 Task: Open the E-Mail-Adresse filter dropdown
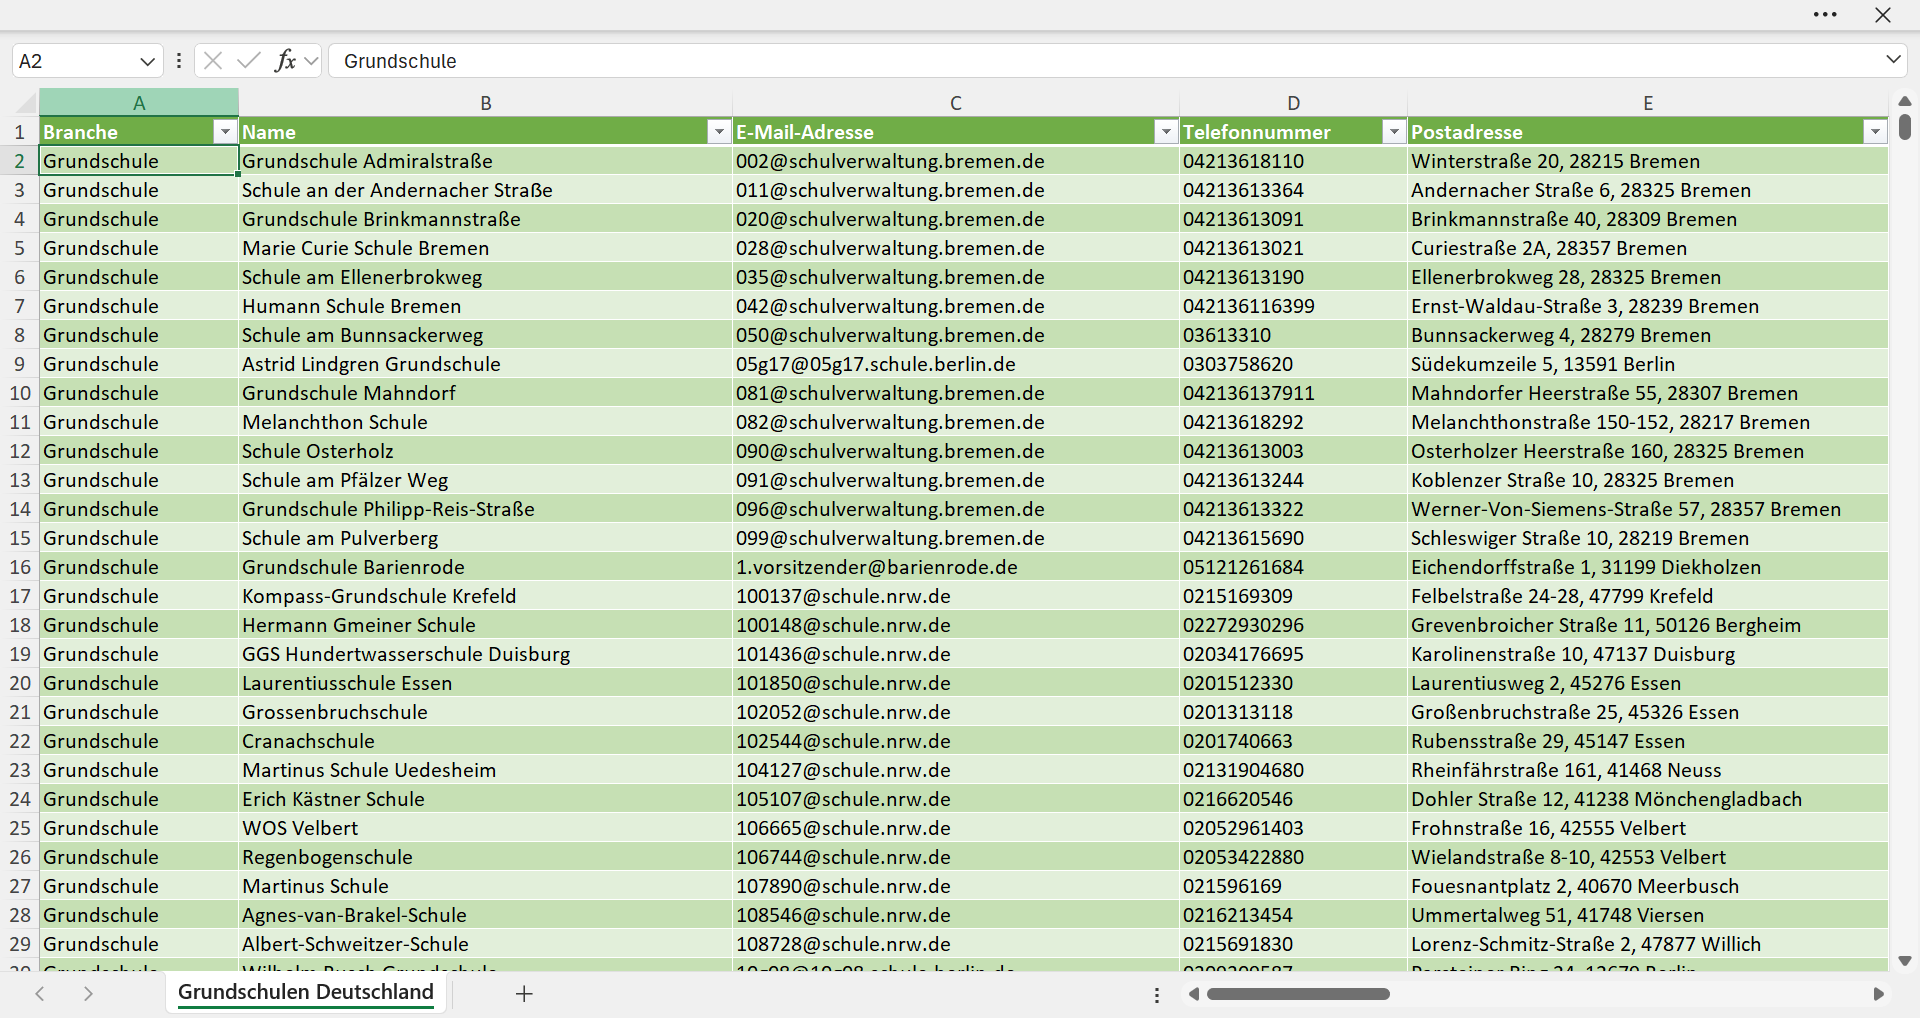pos(1166,132)
